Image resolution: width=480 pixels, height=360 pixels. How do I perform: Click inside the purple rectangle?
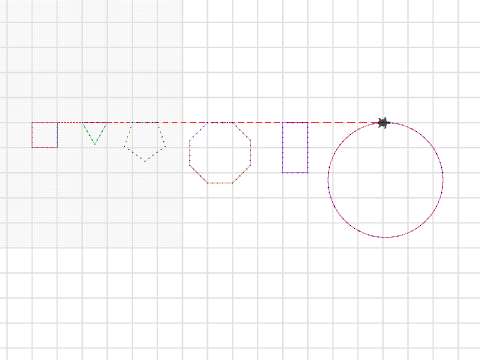click(x=295, y=147)
